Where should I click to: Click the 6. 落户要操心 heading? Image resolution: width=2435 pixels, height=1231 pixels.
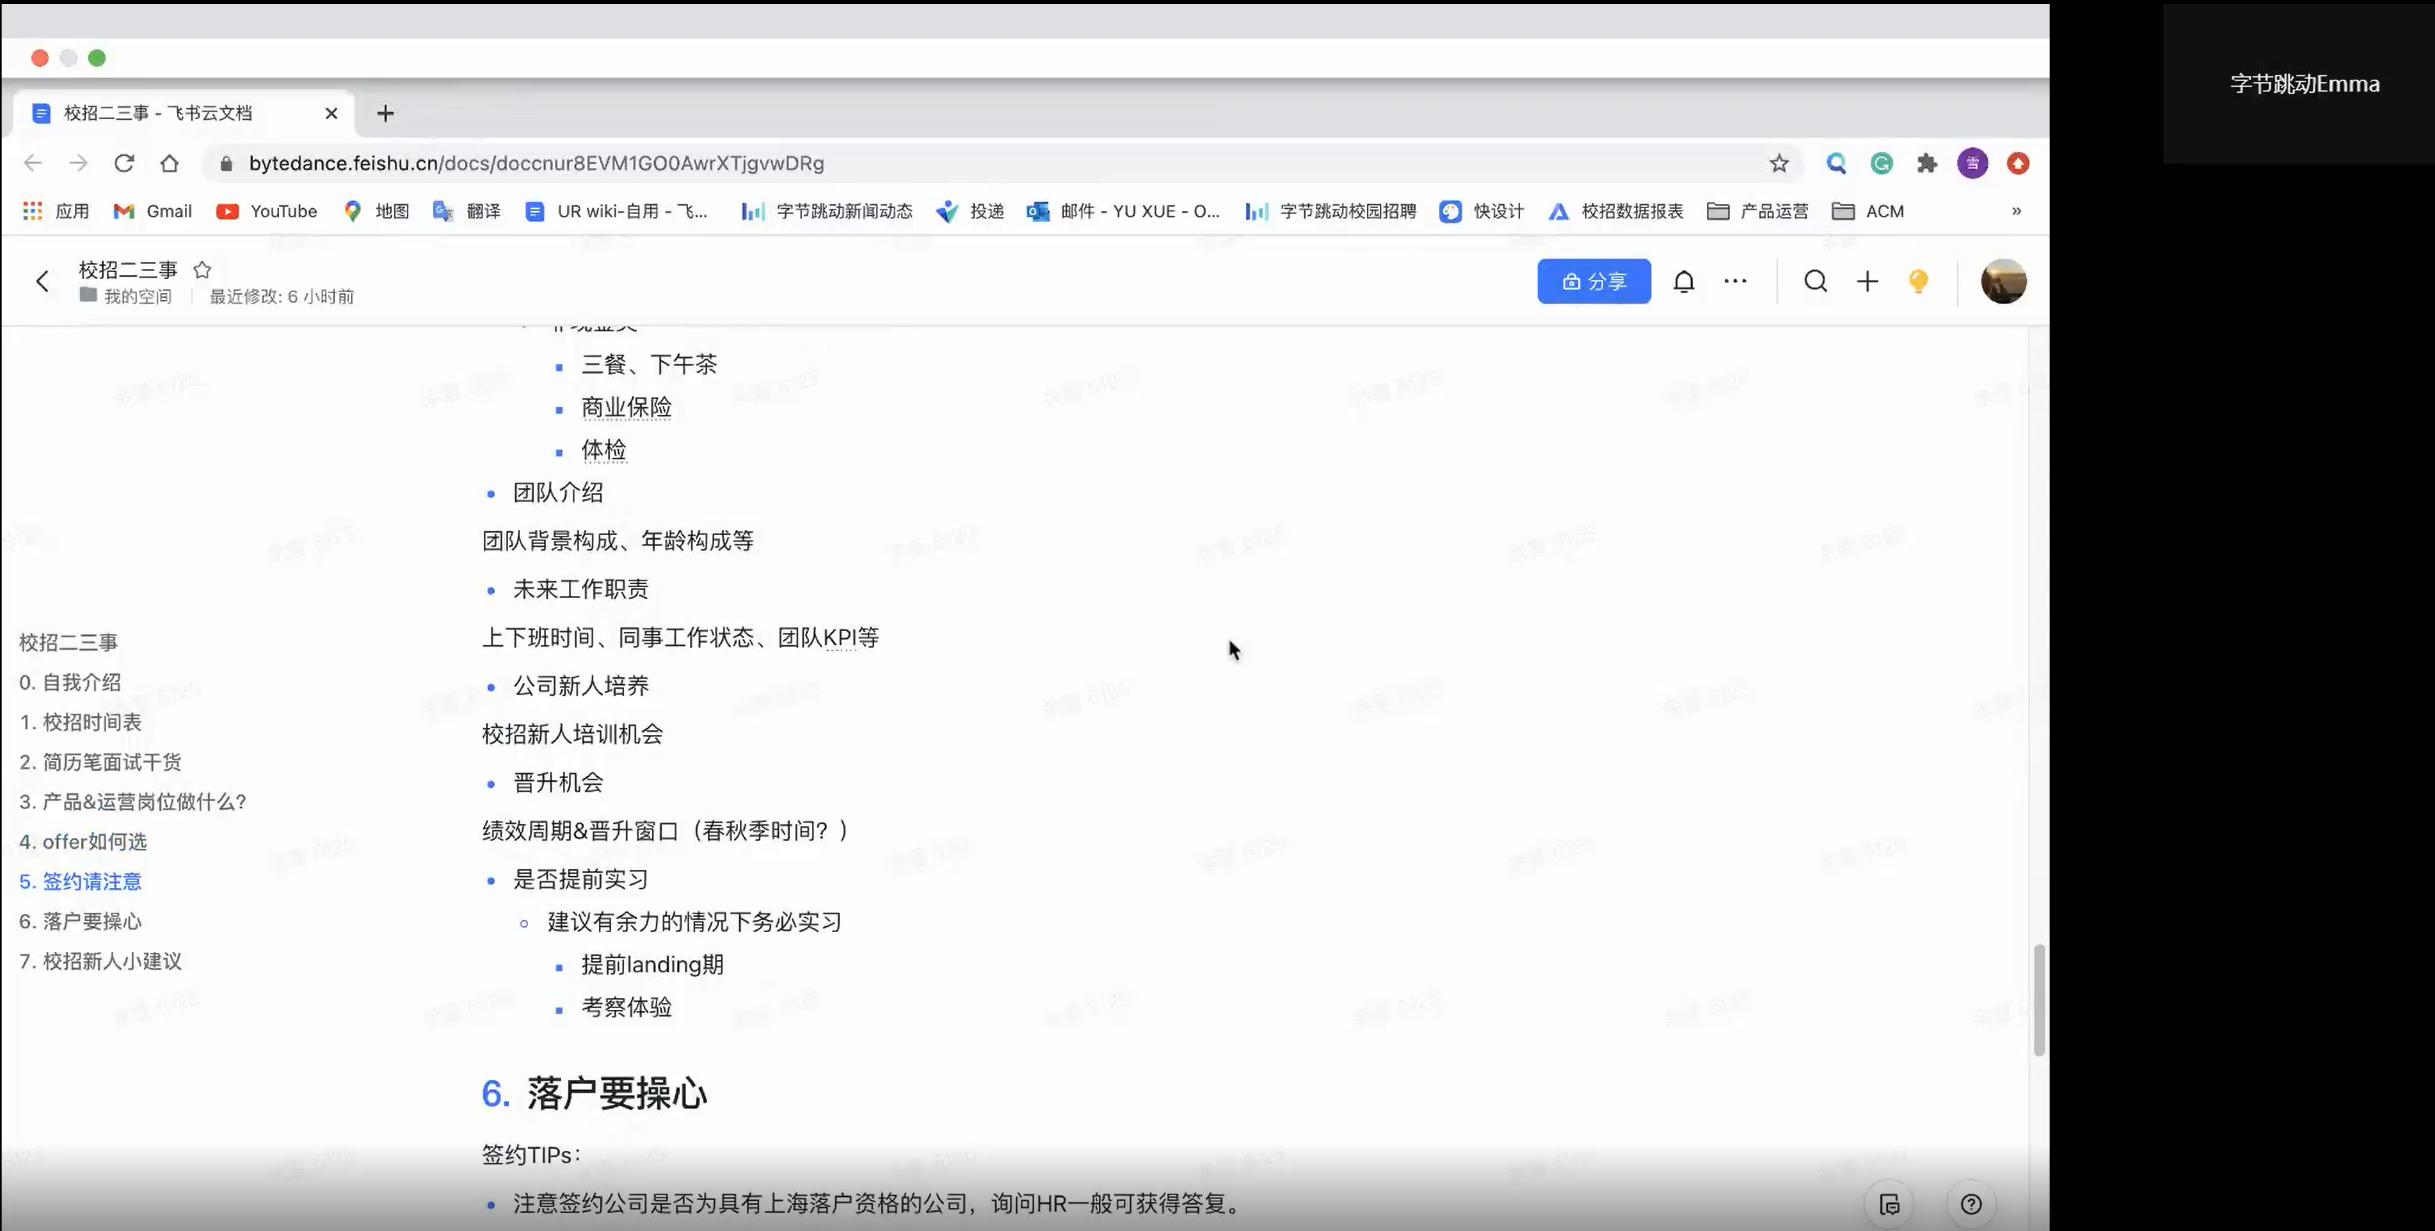(594, 1093)
